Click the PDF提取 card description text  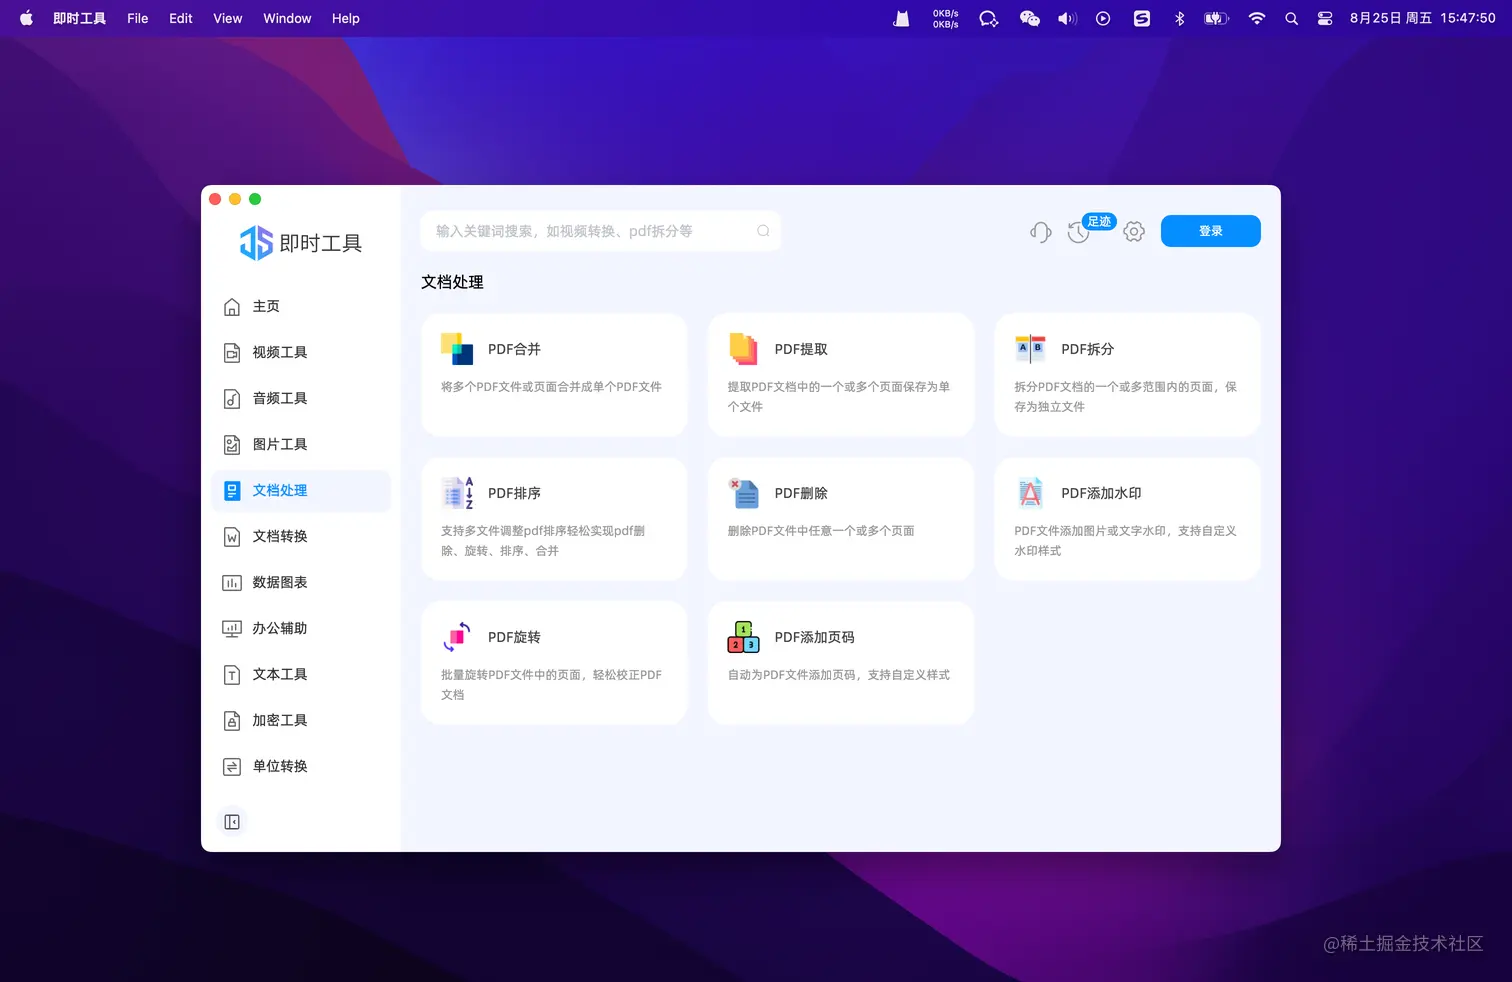(838, 397)
